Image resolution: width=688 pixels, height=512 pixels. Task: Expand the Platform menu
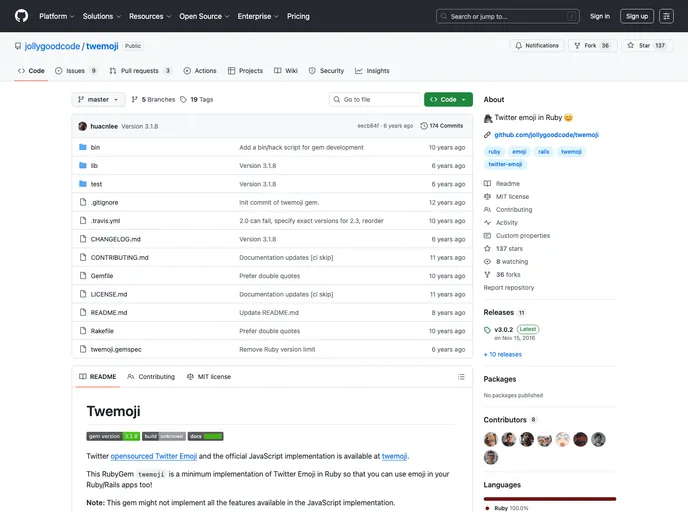tap(57, 16)
